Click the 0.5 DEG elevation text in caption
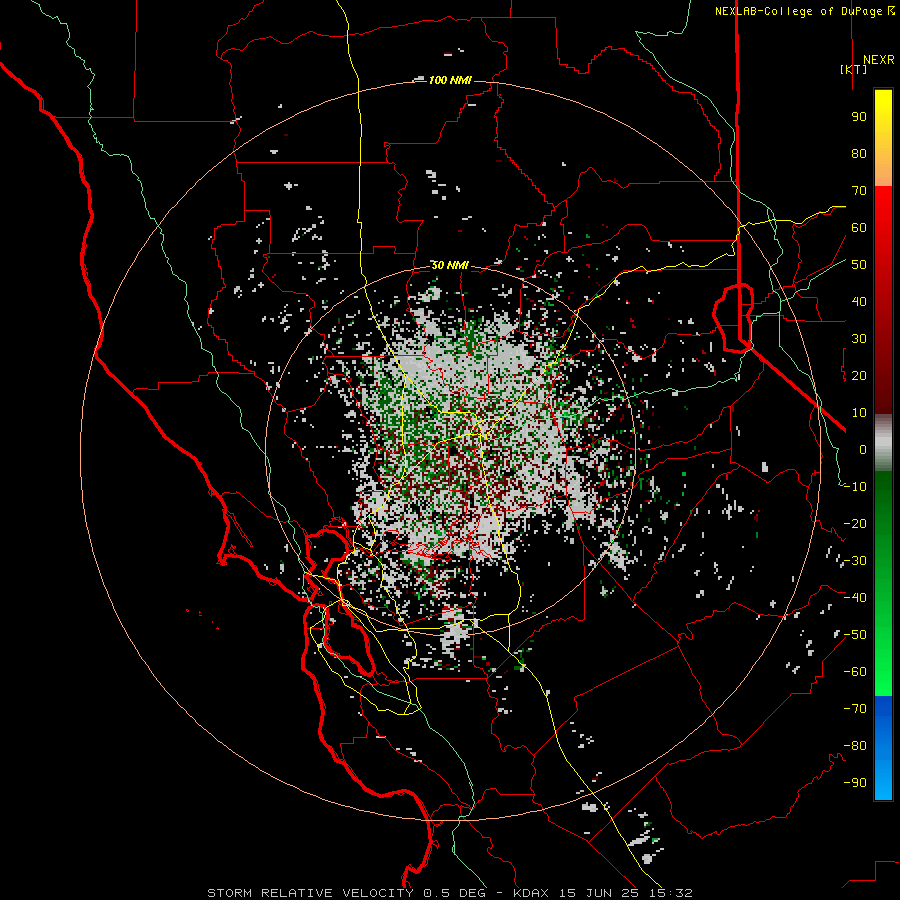Viewport: 900px width, 900px height. (x=454, y=893)
